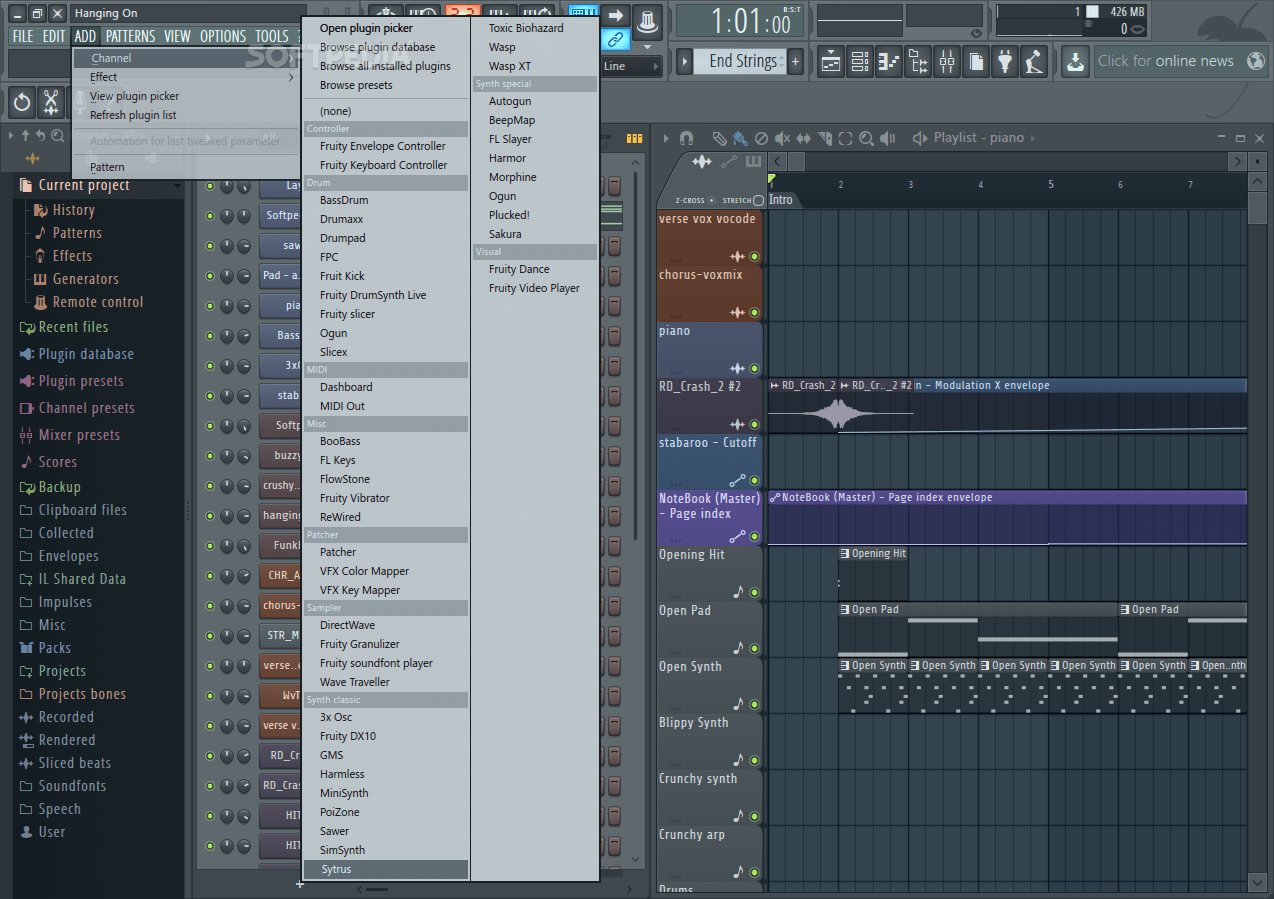The image size is (1274, 899).
Task: Open the PATTERNS menu
Action: click(131, 36)
